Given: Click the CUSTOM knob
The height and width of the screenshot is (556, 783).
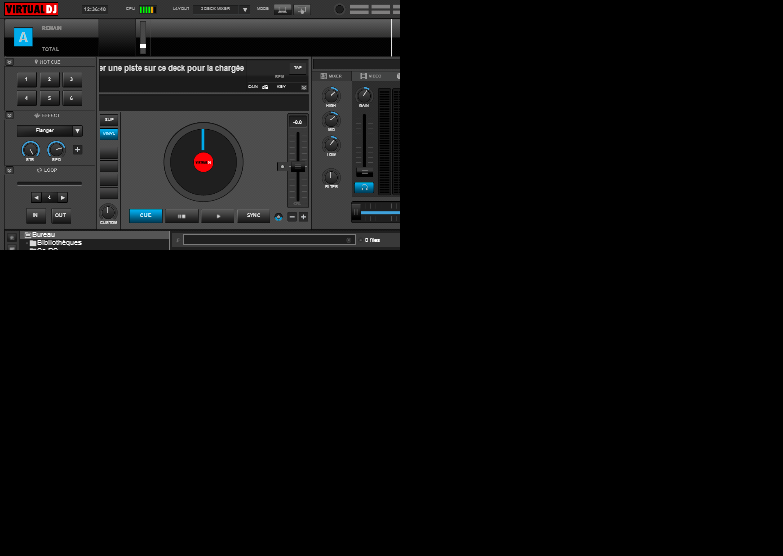Looking at the screenshot, I should pos(108,212).
